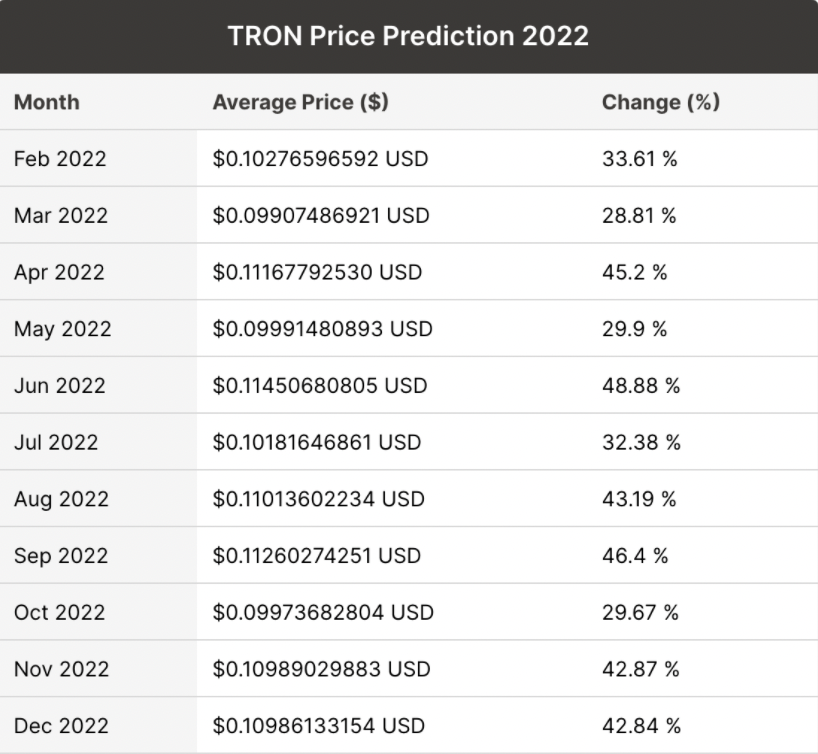Select the Feb 2022 row label
Viewport: 818px width, 754px height.
point(60,159)
